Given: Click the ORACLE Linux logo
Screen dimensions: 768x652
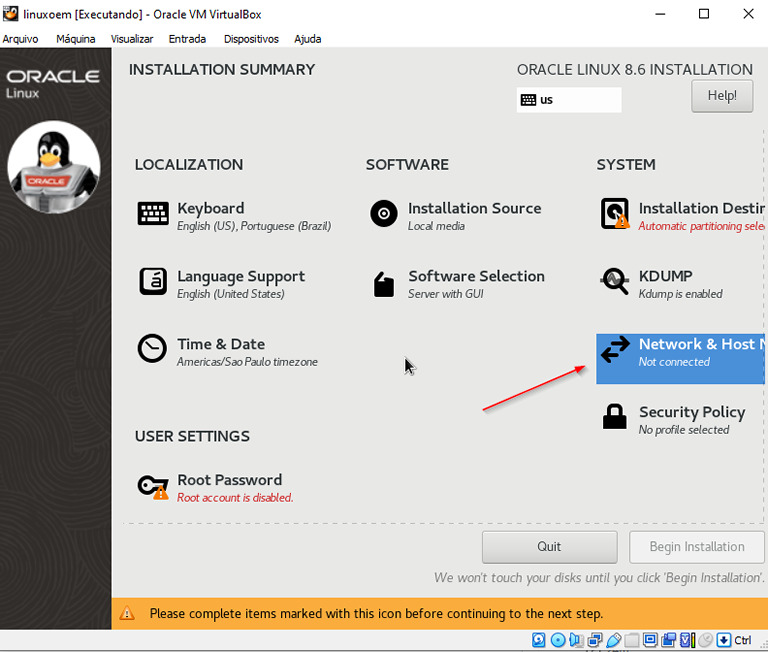Looking at the screenshot, I should click(x=53, y=84).
